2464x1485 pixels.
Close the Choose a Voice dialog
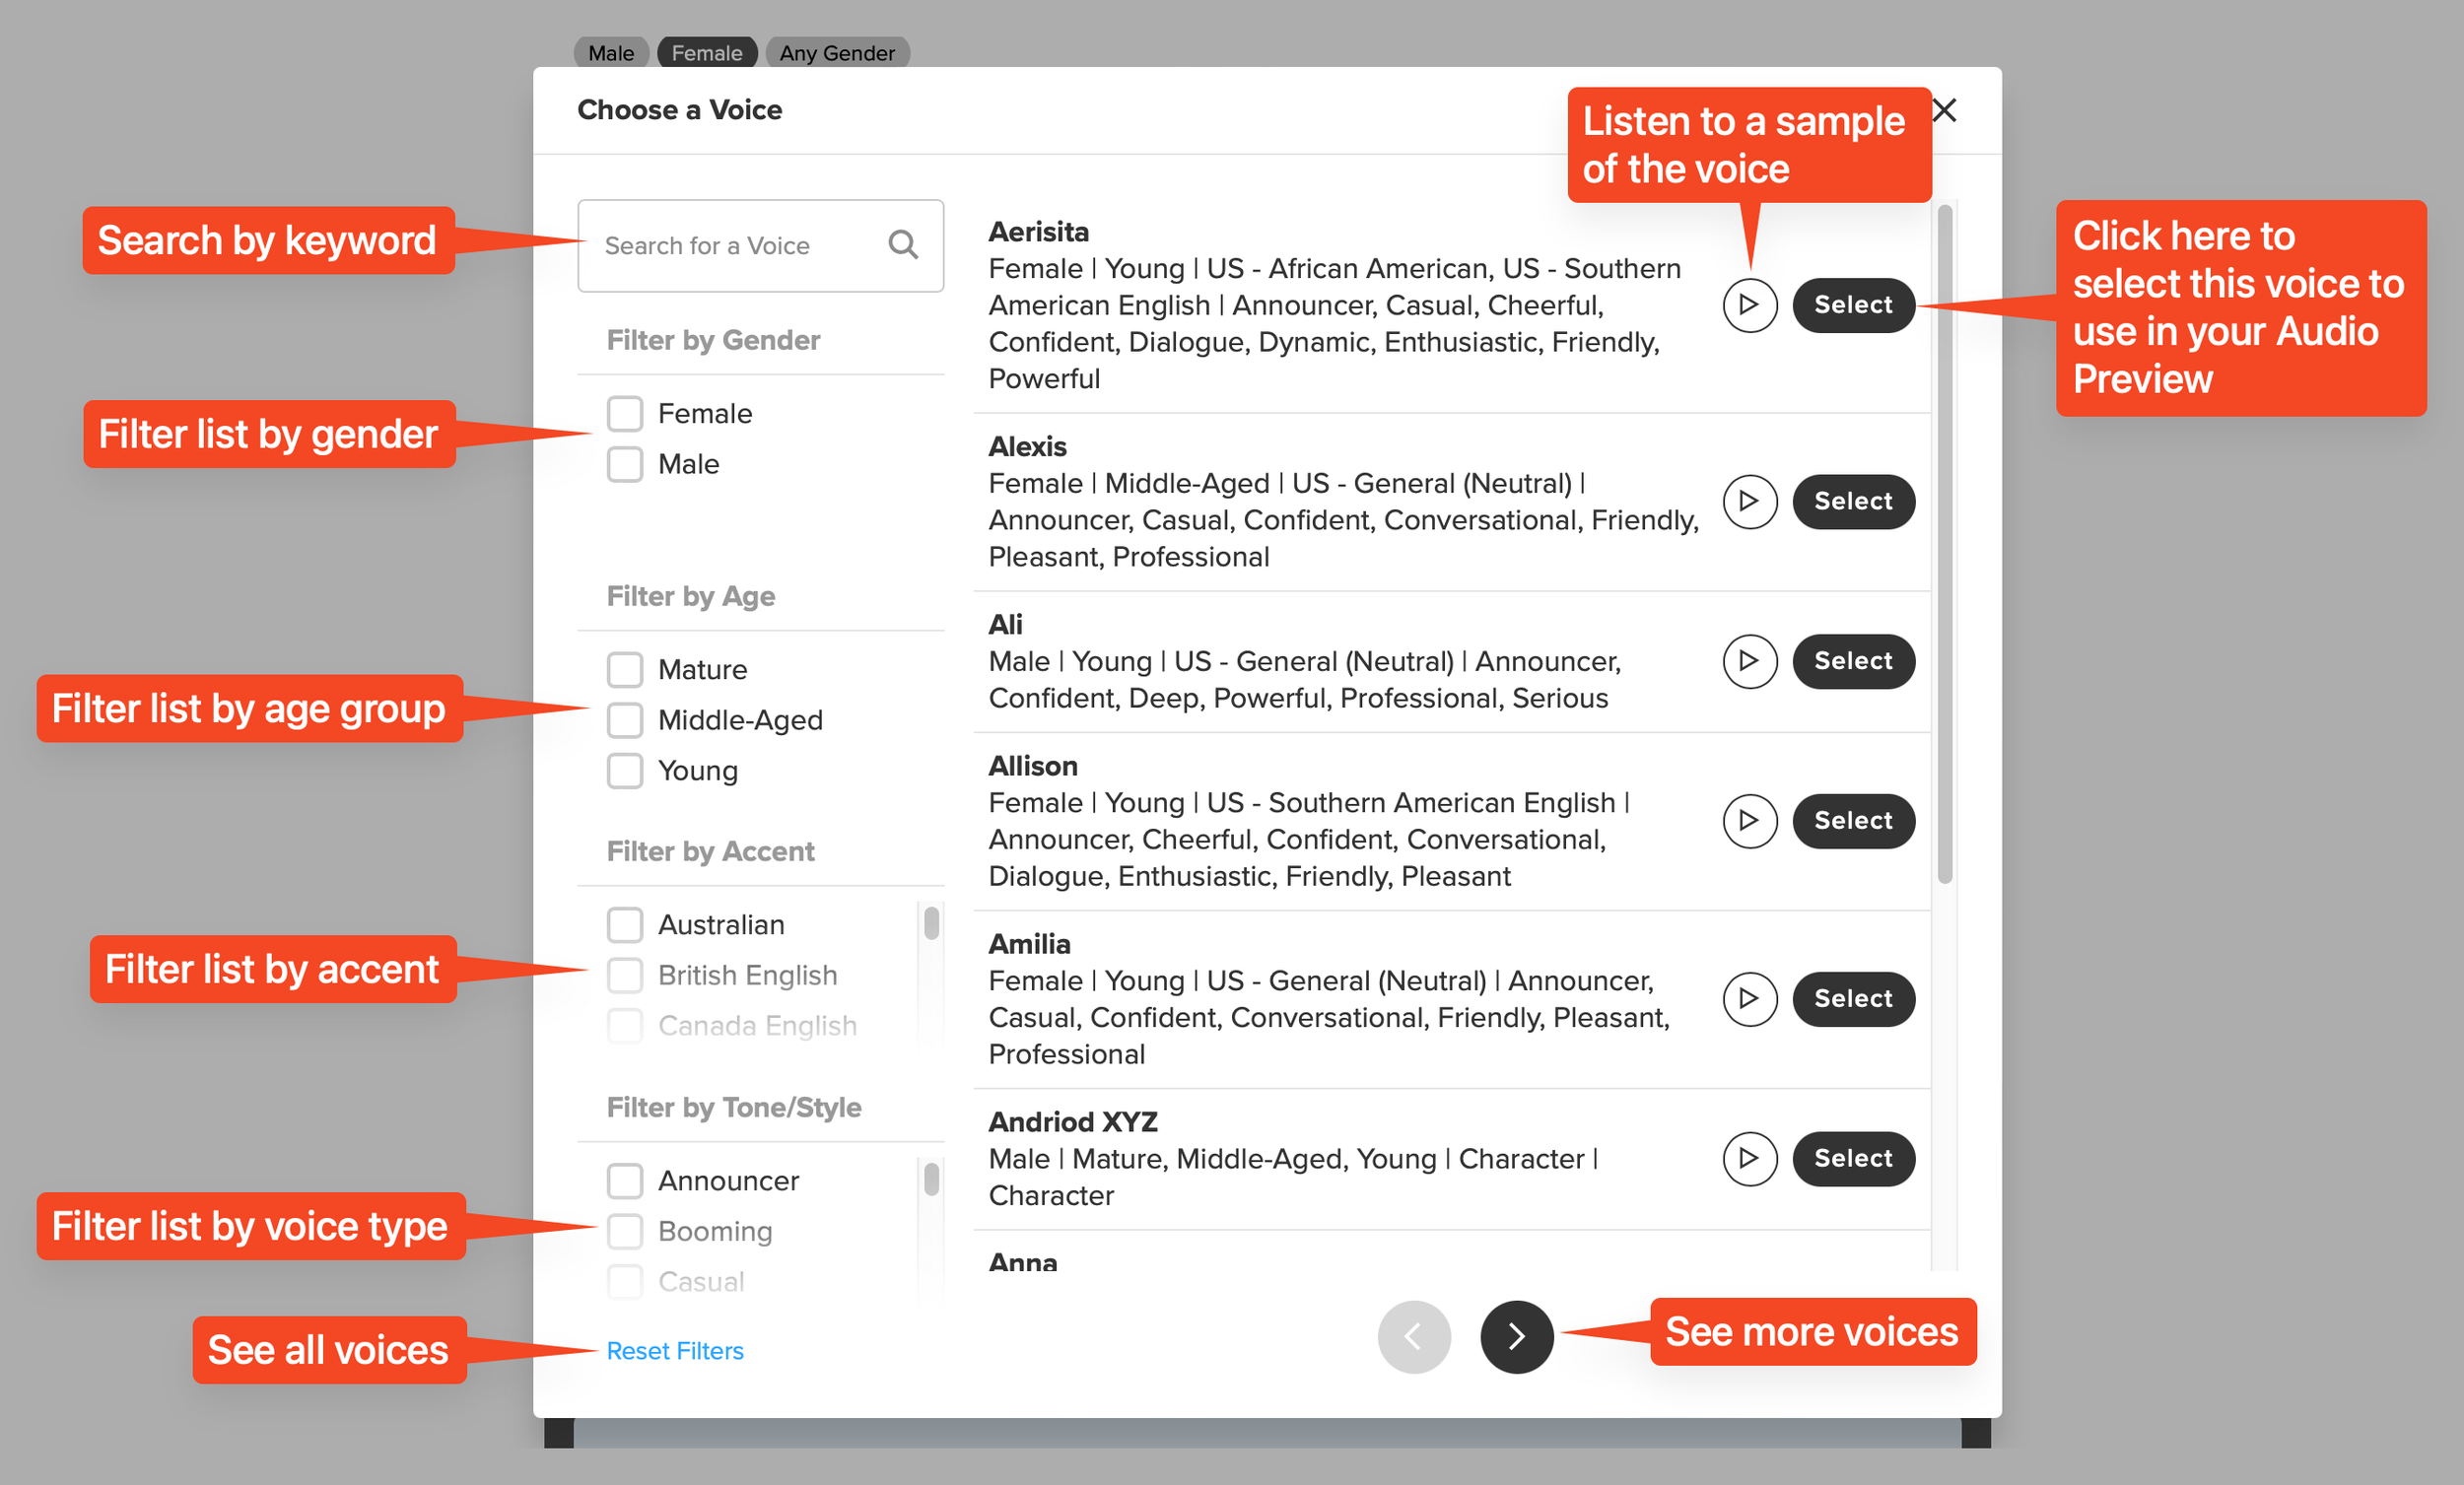1944,110
